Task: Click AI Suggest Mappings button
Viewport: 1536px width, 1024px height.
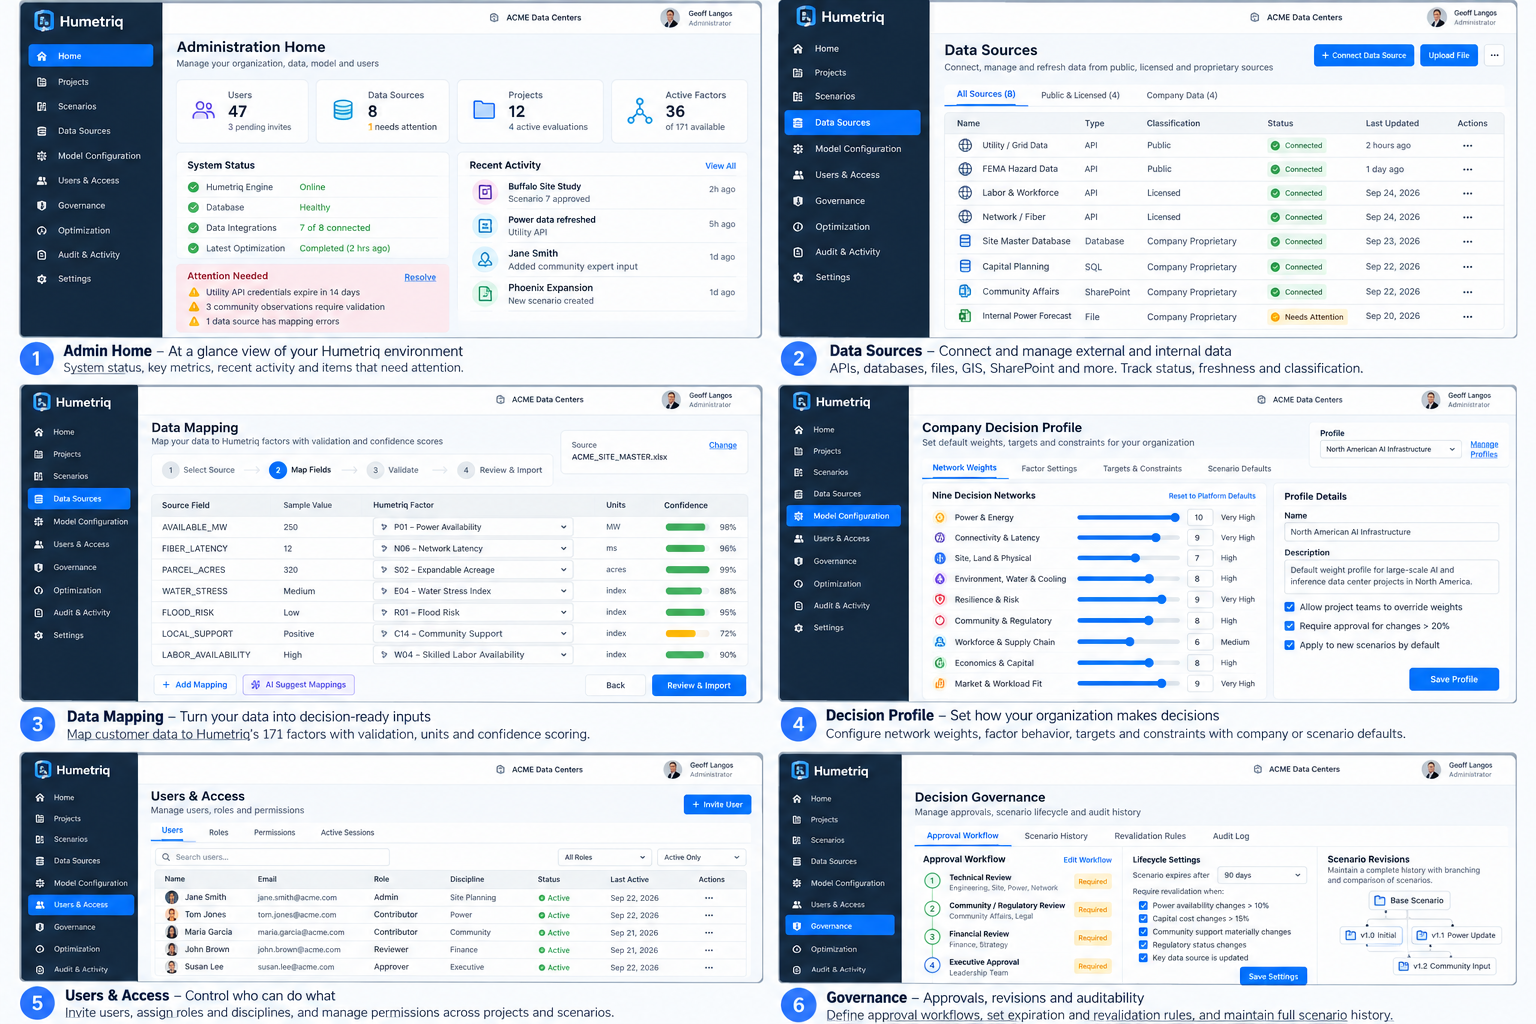Action: pos(298,685)
